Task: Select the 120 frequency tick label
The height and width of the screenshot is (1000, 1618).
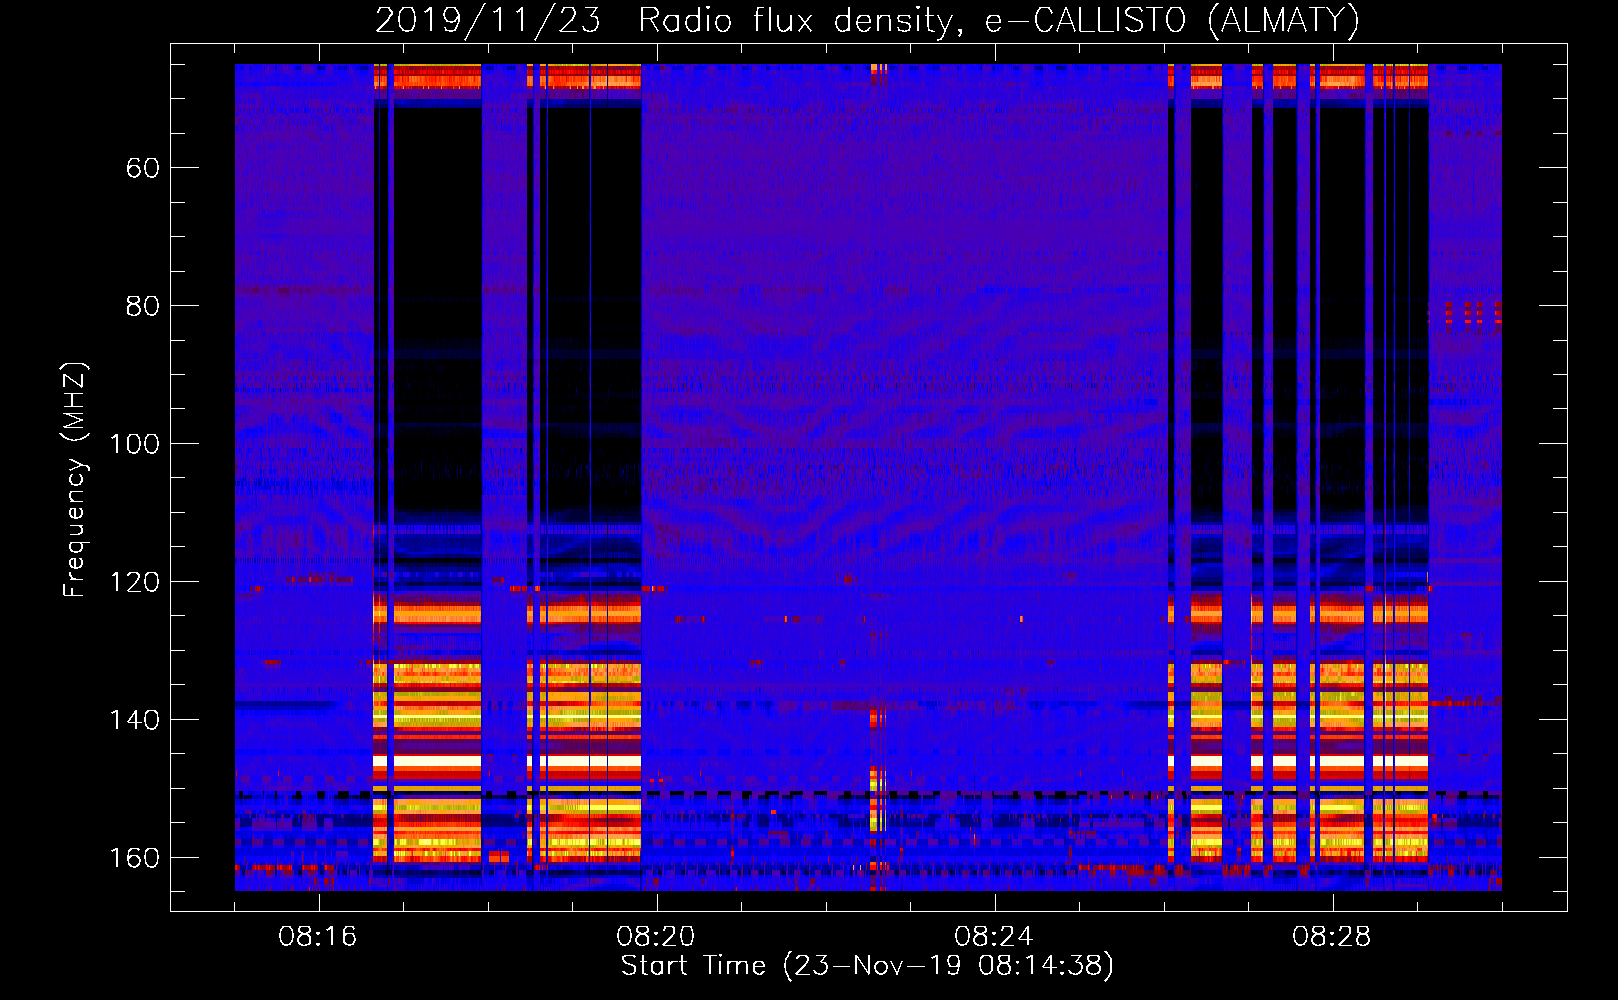Action: (134, 582)
